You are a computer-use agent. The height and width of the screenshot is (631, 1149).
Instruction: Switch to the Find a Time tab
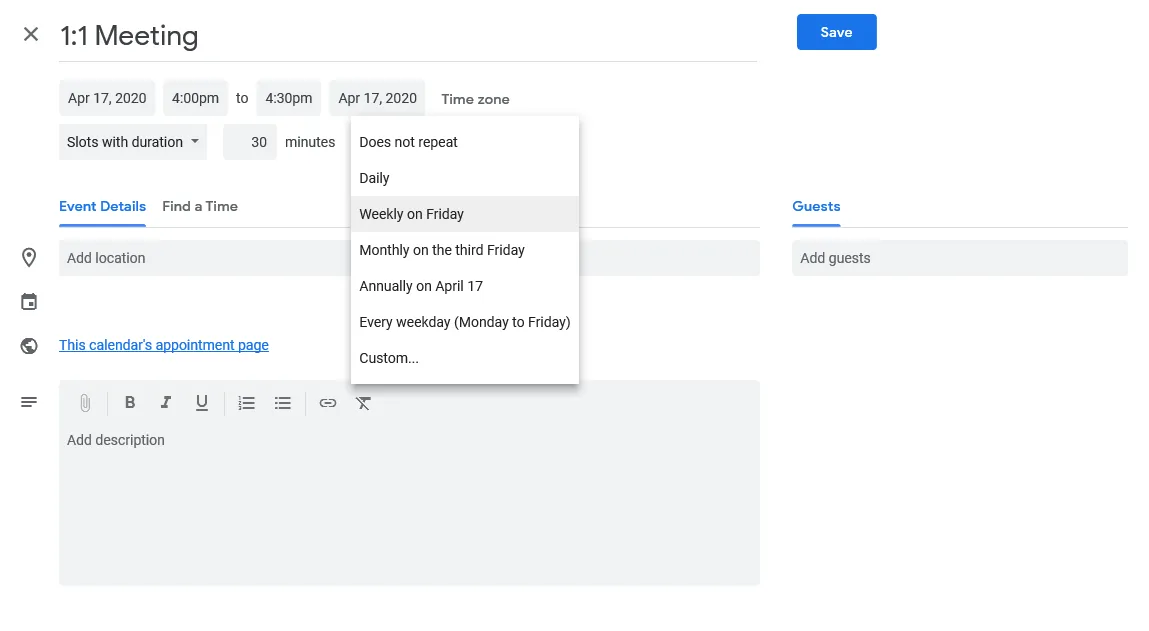(x=200, y=206)
